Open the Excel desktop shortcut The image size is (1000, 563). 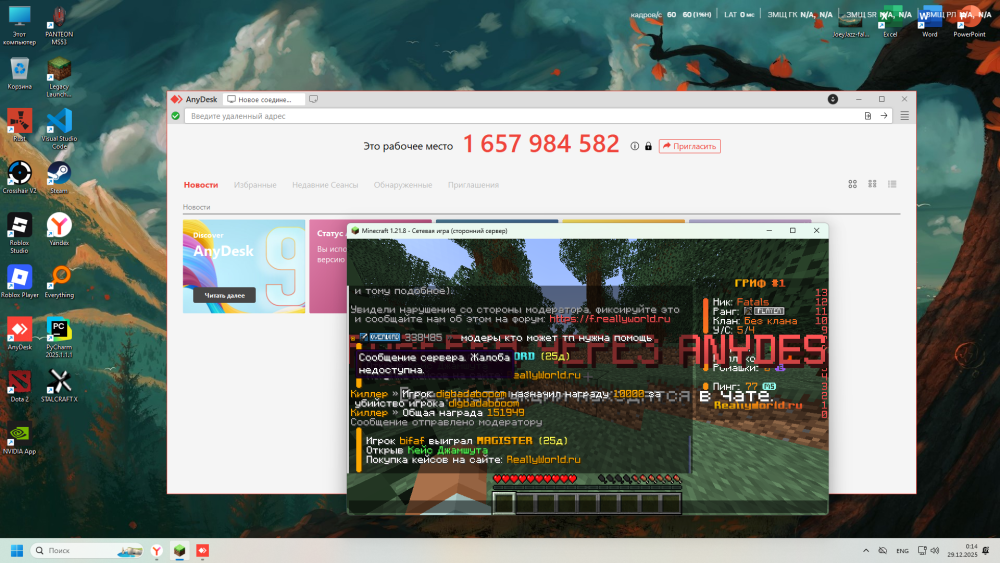click(890, 22)
